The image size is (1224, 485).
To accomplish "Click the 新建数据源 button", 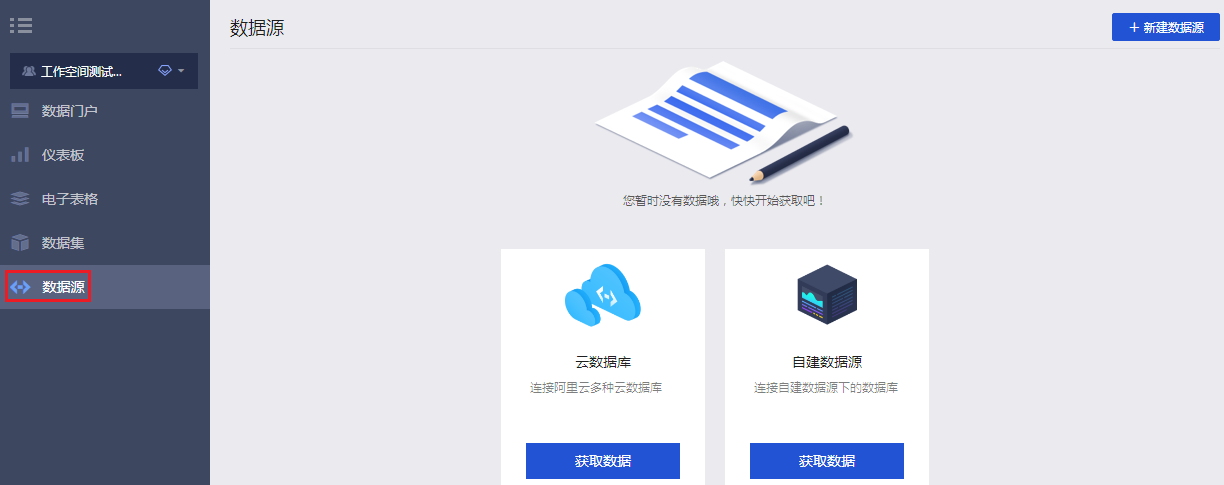I will 1166,27.
